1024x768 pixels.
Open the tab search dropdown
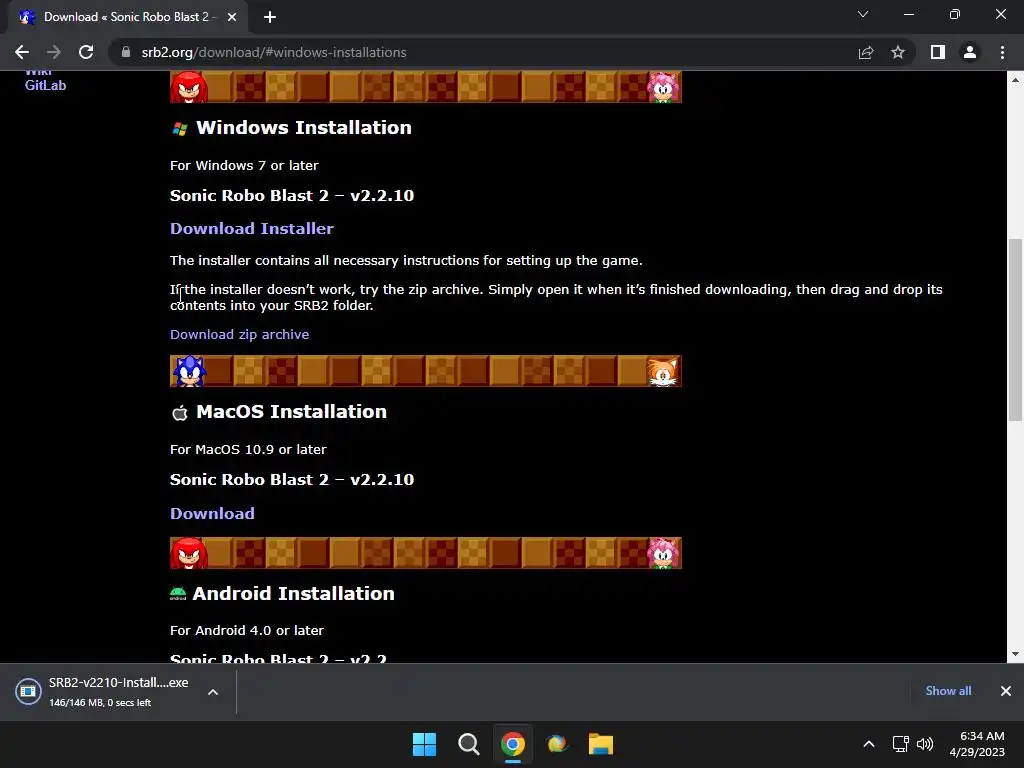click(x=863, y=14)
